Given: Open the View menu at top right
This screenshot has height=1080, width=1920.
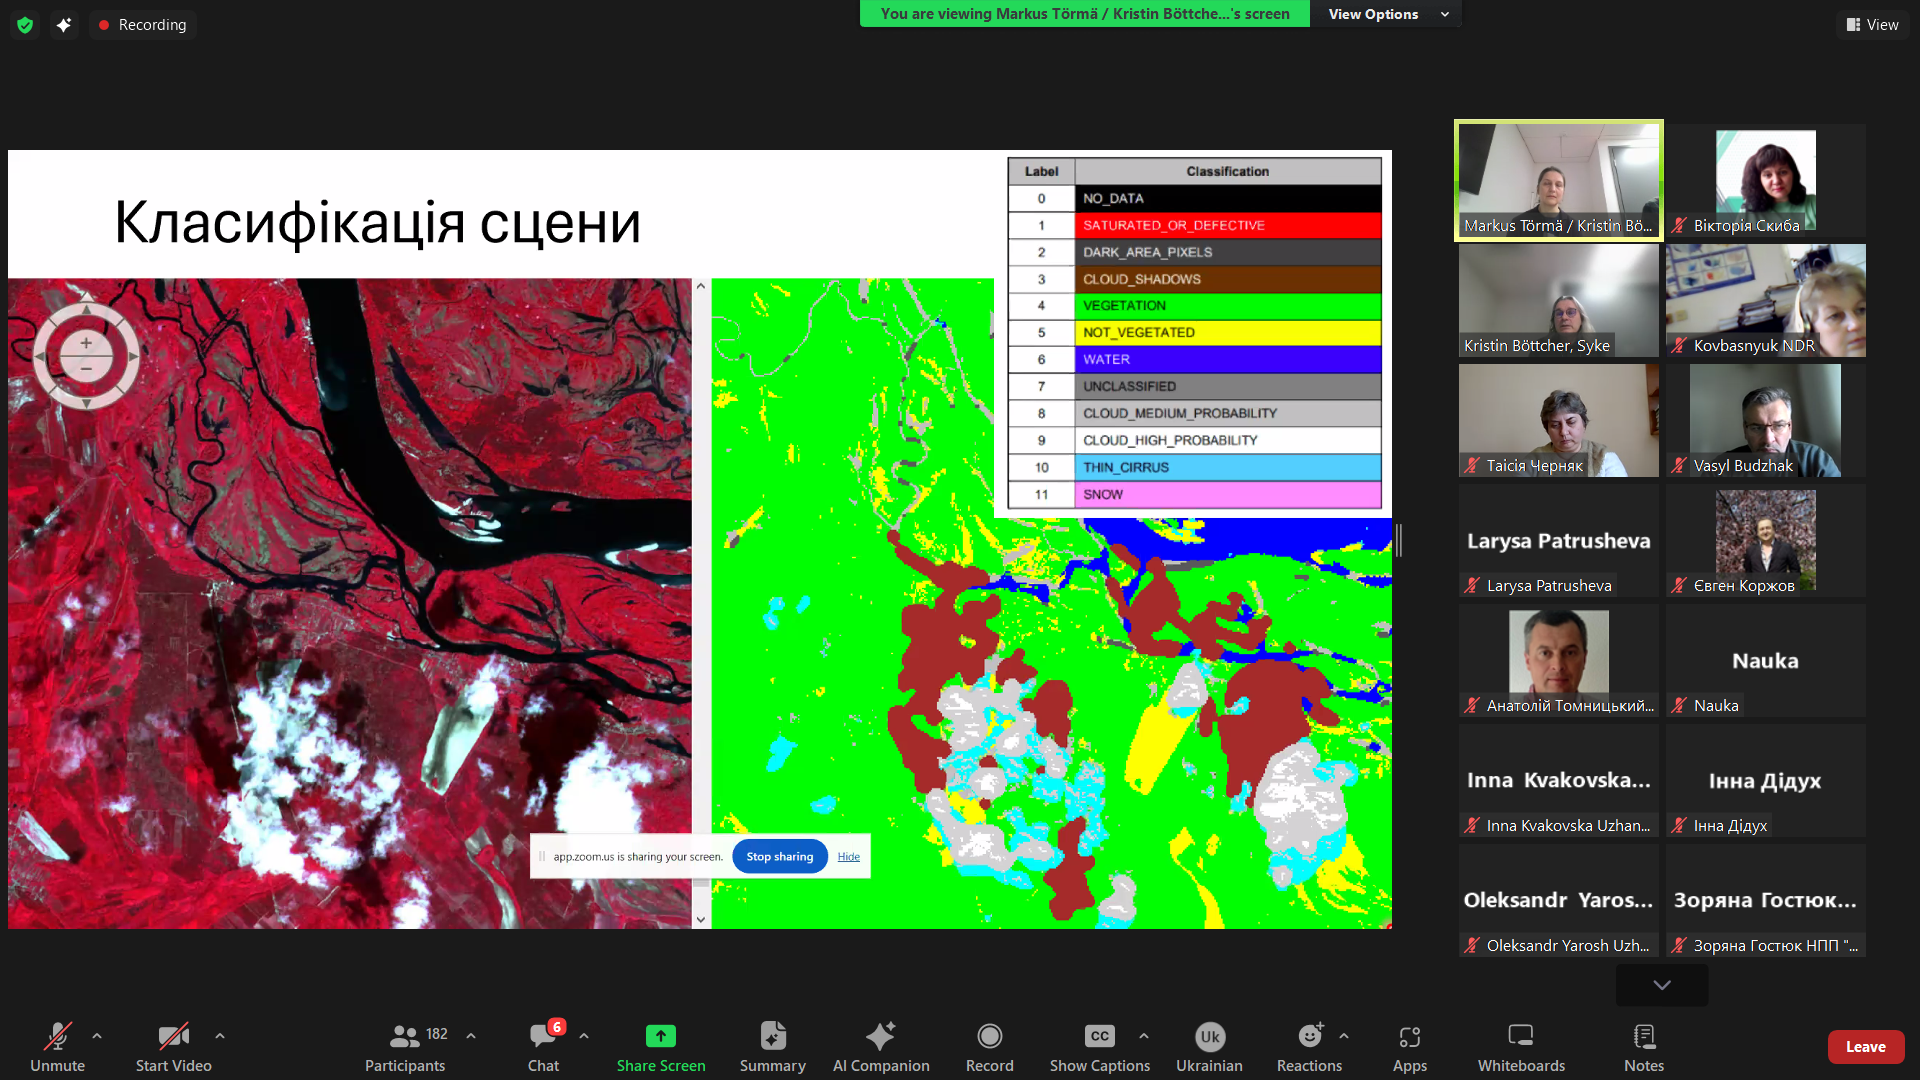Looking at the screenshot, I should tap(1872, 24).
